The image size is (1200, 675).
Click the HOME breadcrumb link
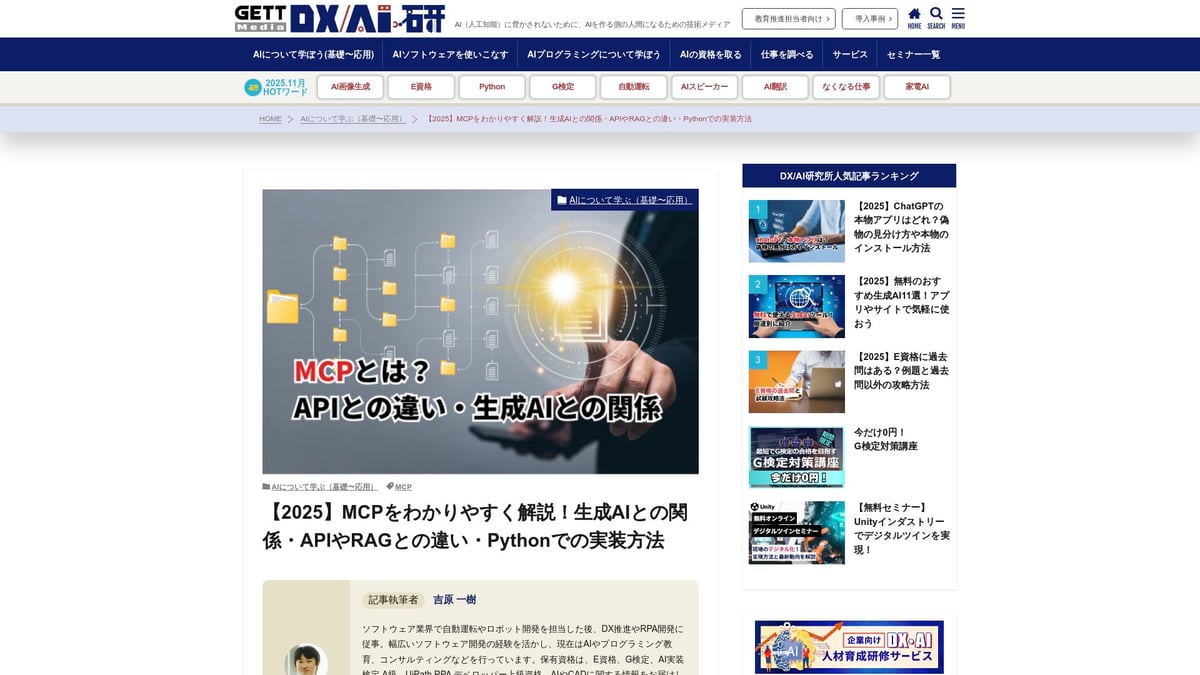tap(270, 119)
